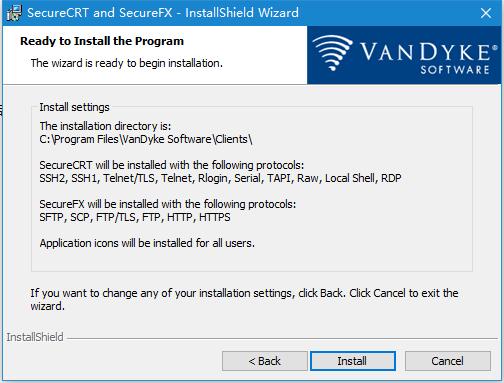The height and width of the screenshot is (383, 504).
Task: Go back with the Back button
Action: pos(265,361)
